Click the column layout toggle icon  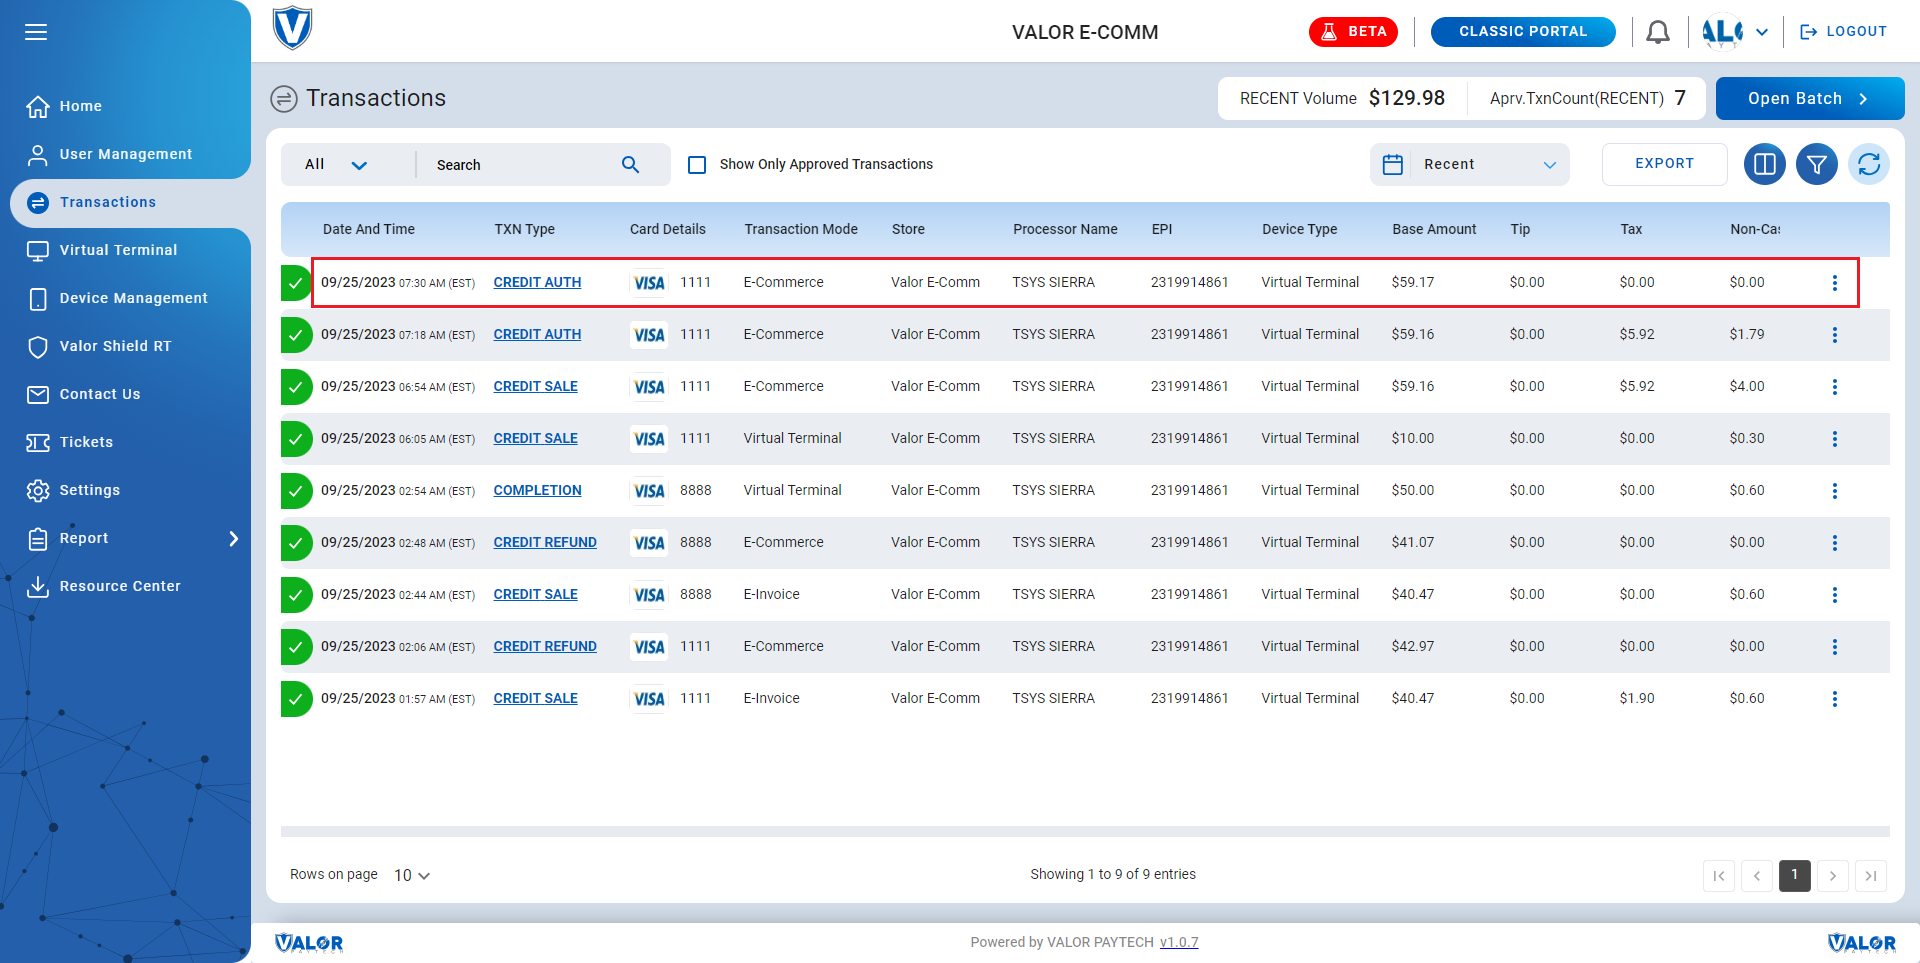click(1764, 164)
